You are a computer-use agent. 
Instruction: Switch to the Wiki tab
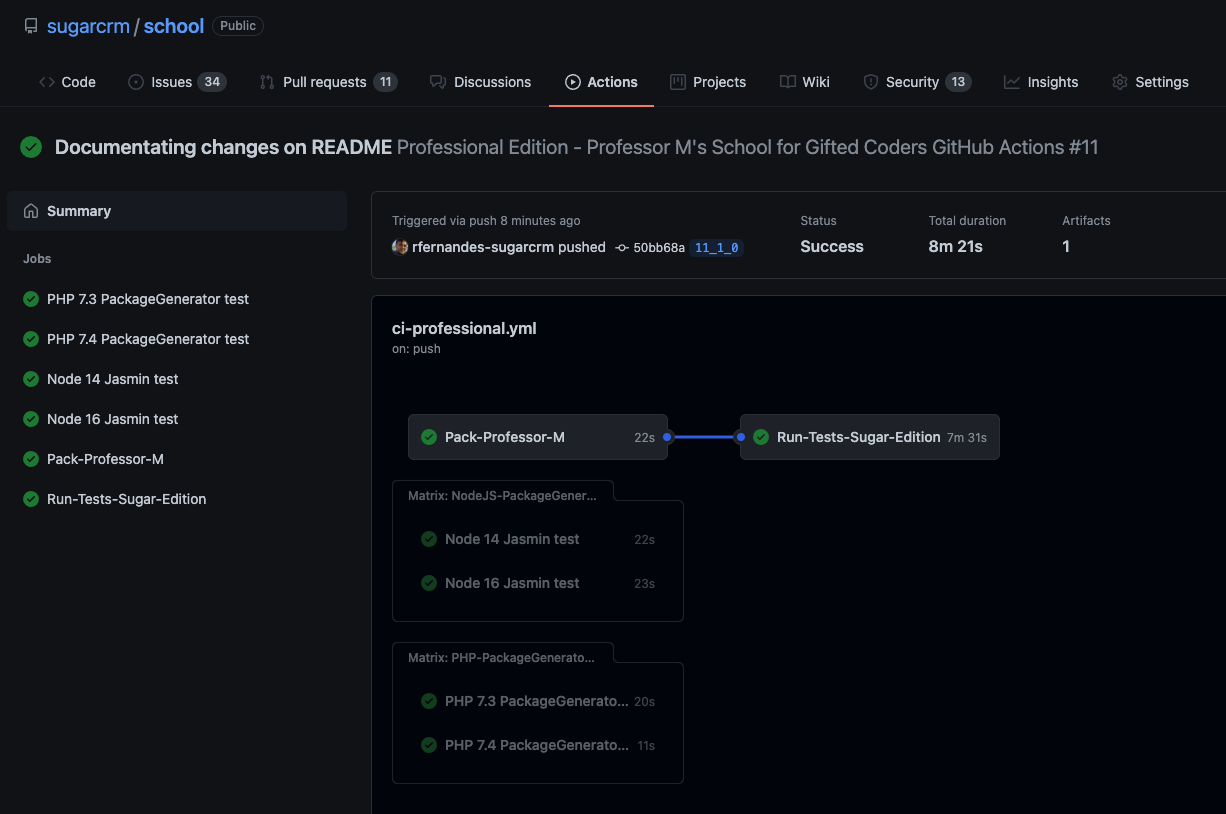[805, 82]
